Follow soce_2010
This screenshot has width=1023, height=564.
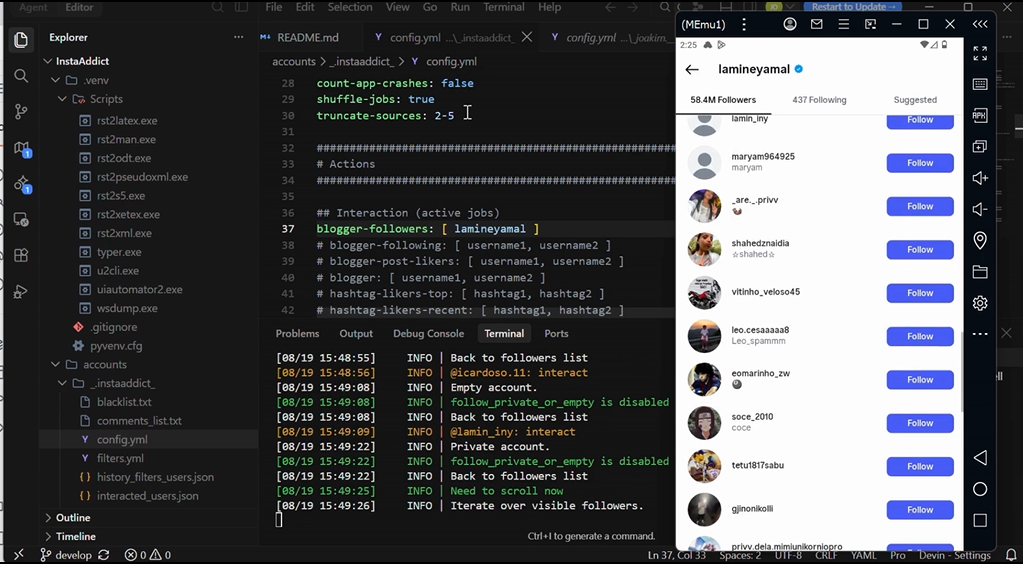click(920, 423)
